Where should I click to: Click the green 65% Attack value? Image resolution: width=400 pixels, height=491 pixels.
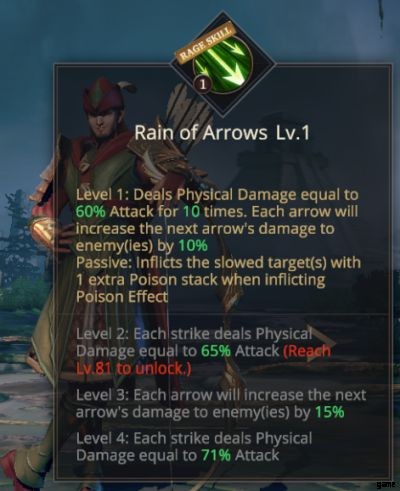[216, 351]
